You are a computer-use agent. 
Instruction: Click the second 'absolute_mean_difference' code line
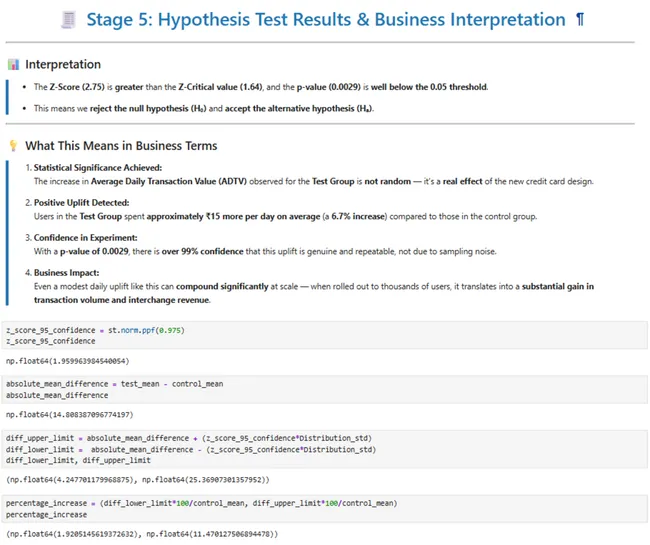pos(57,395)
